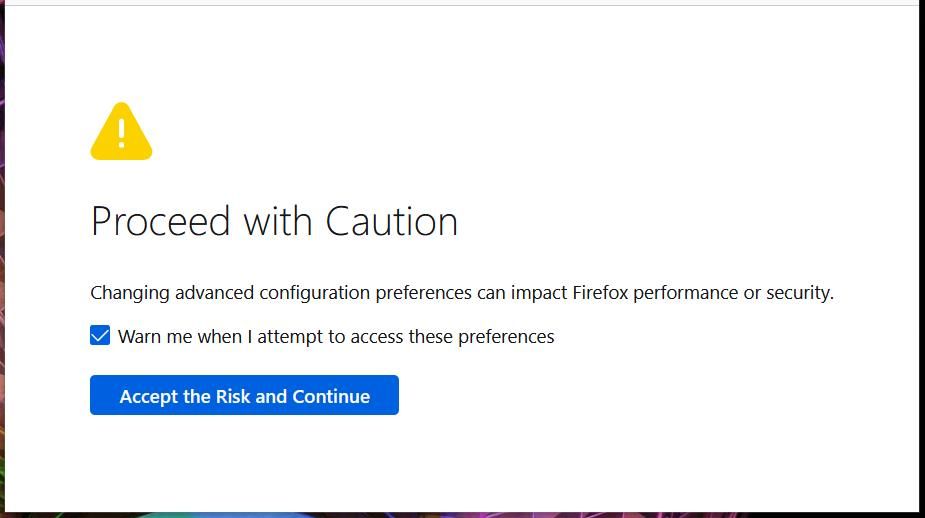The image size is (925, 518).
Task: Click the word "Accept" on the blue button
Action: [x=149, y=397]
